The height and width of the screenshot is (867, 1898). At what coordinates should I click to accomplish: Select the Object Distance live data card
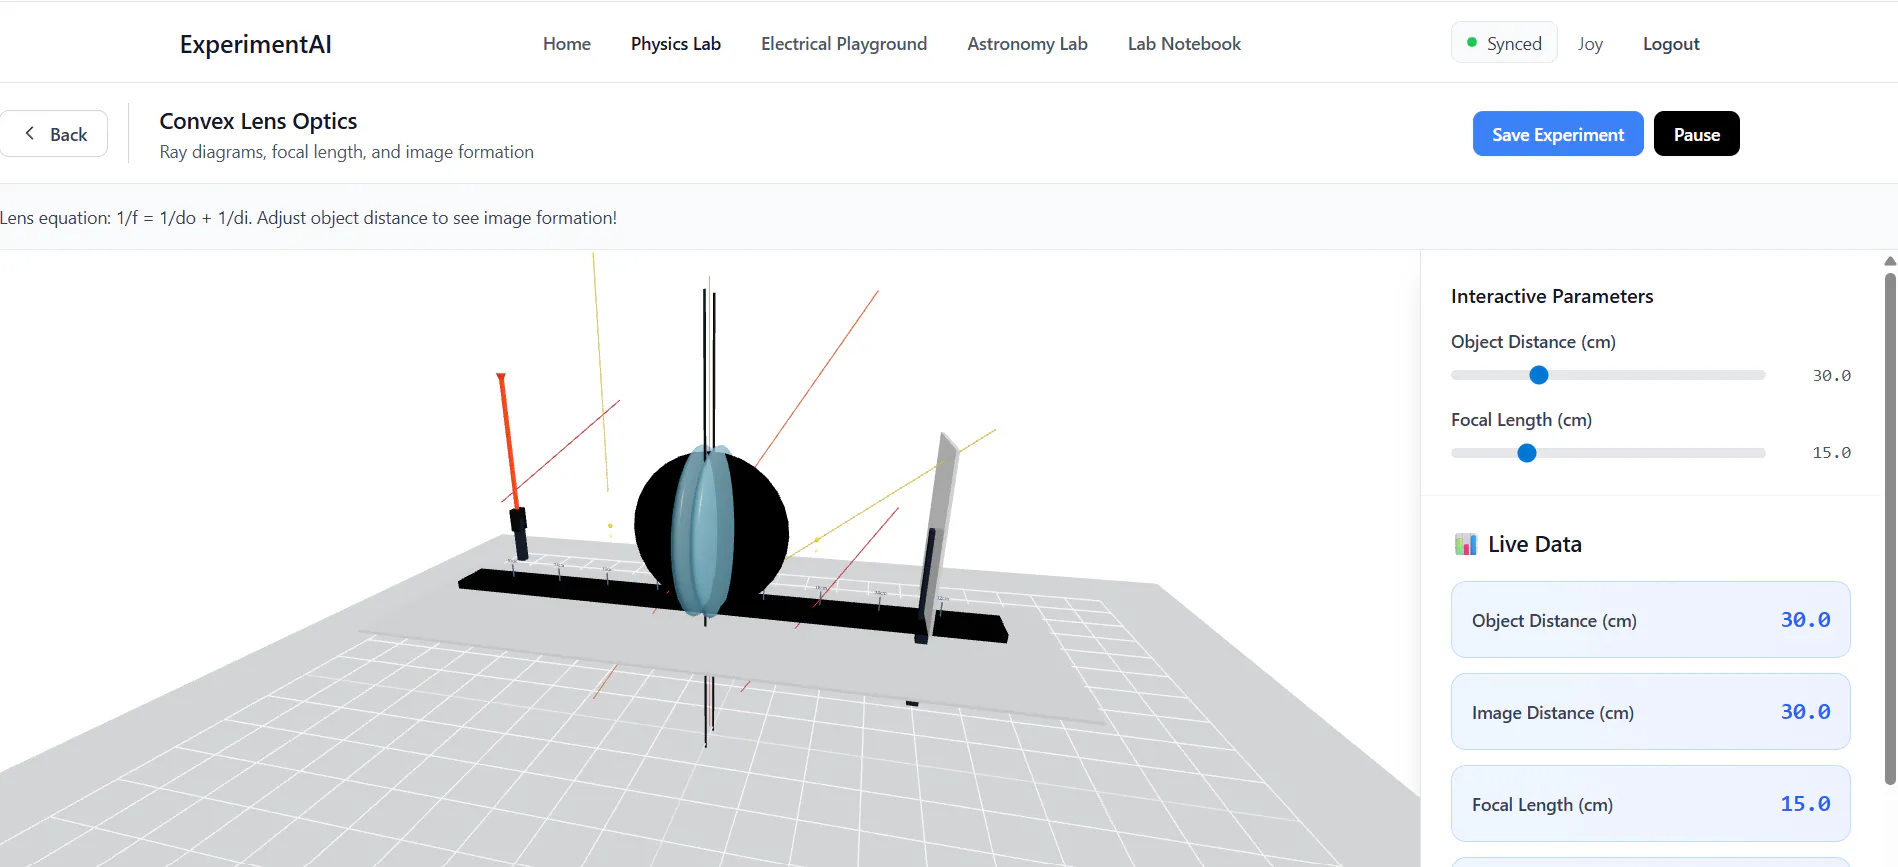click(1651, 620)
